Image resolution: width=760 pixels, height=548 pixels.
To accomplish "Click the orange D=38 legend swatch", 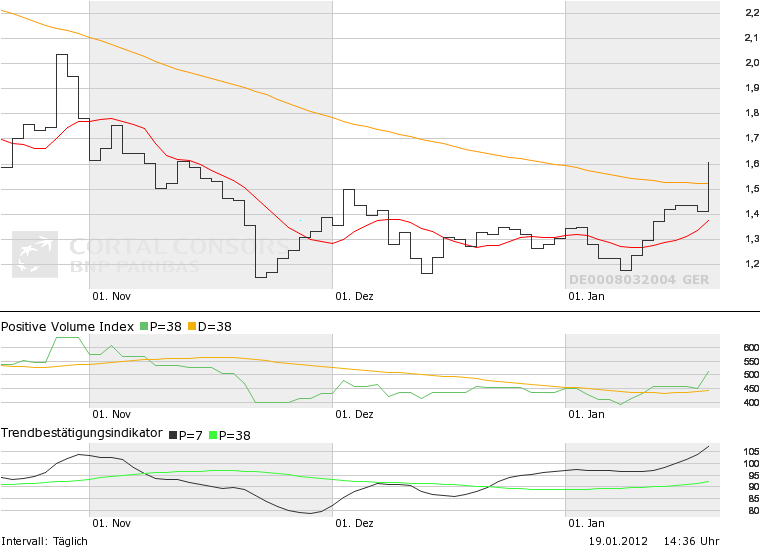I will (192, 327).
